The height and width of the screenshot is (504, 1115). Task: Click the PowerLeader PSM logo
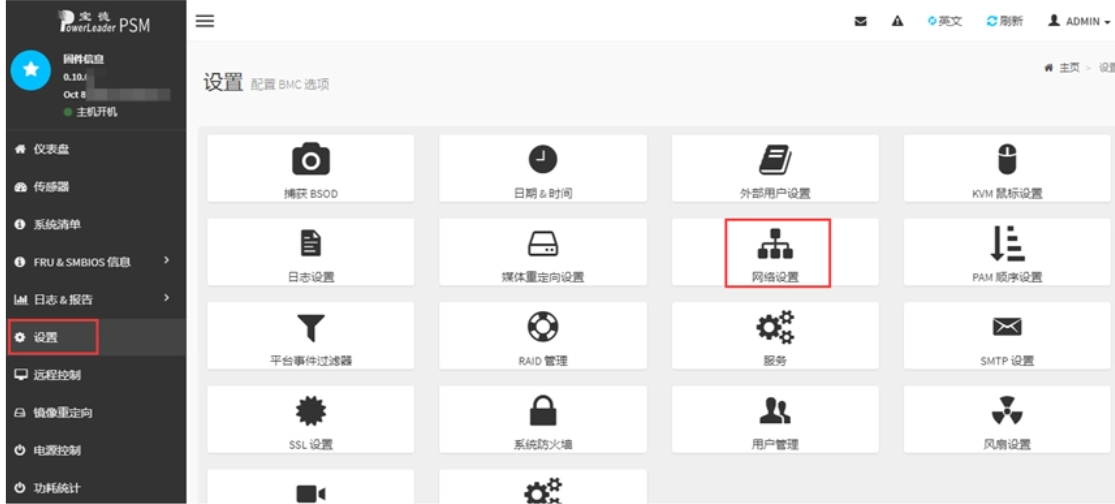click(104, 22)
